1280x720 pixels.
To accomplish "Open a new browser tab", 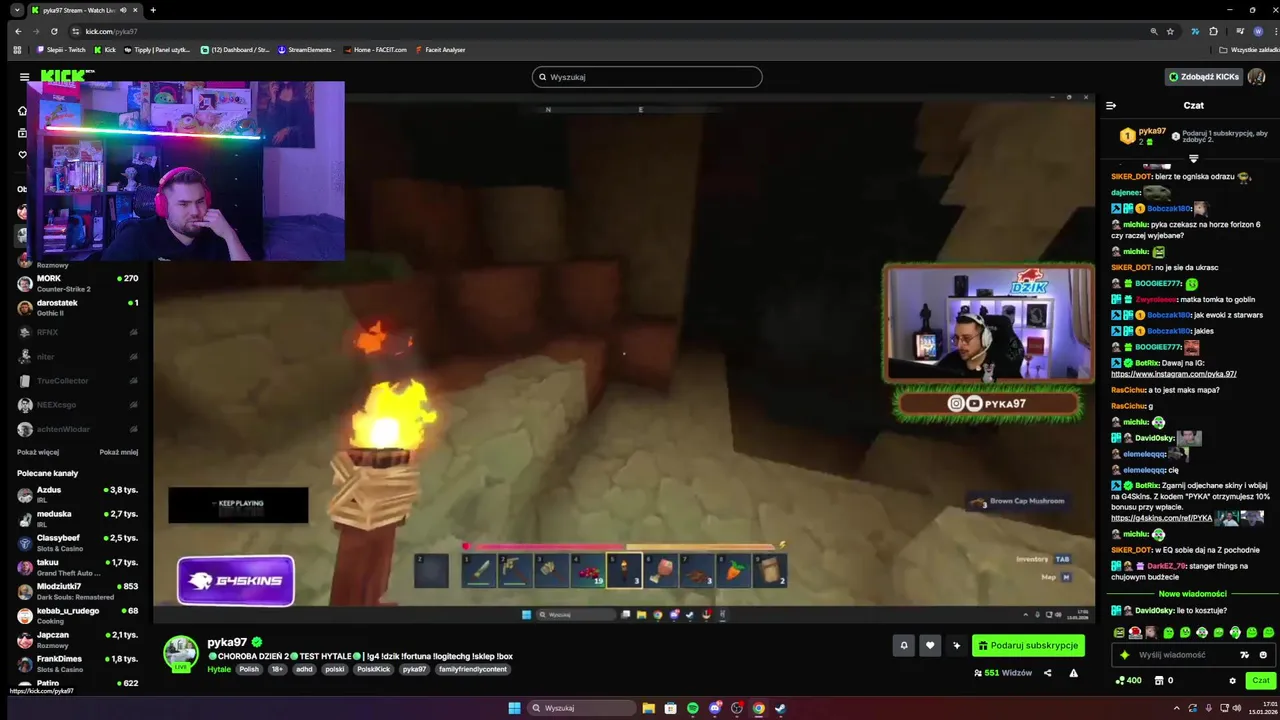I will [153, 10].
